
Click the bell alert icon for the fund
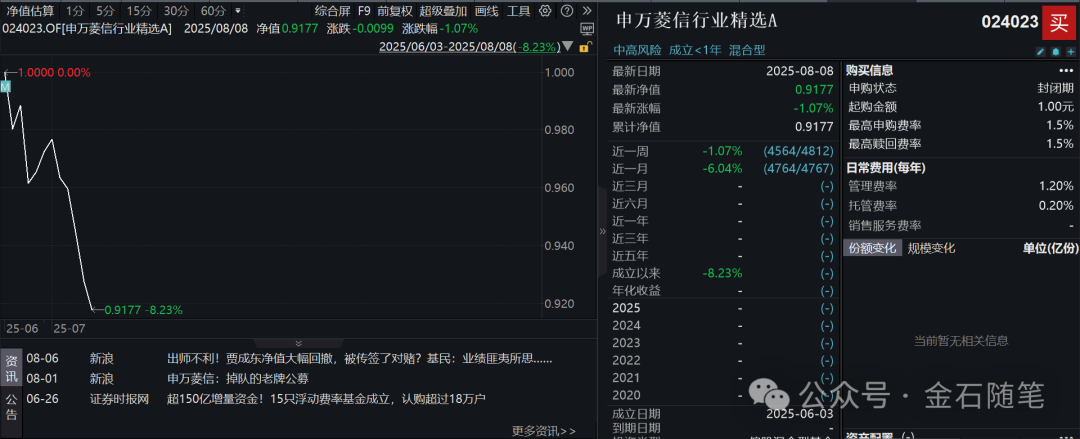pyautogui.click(x=1055, y=52)
